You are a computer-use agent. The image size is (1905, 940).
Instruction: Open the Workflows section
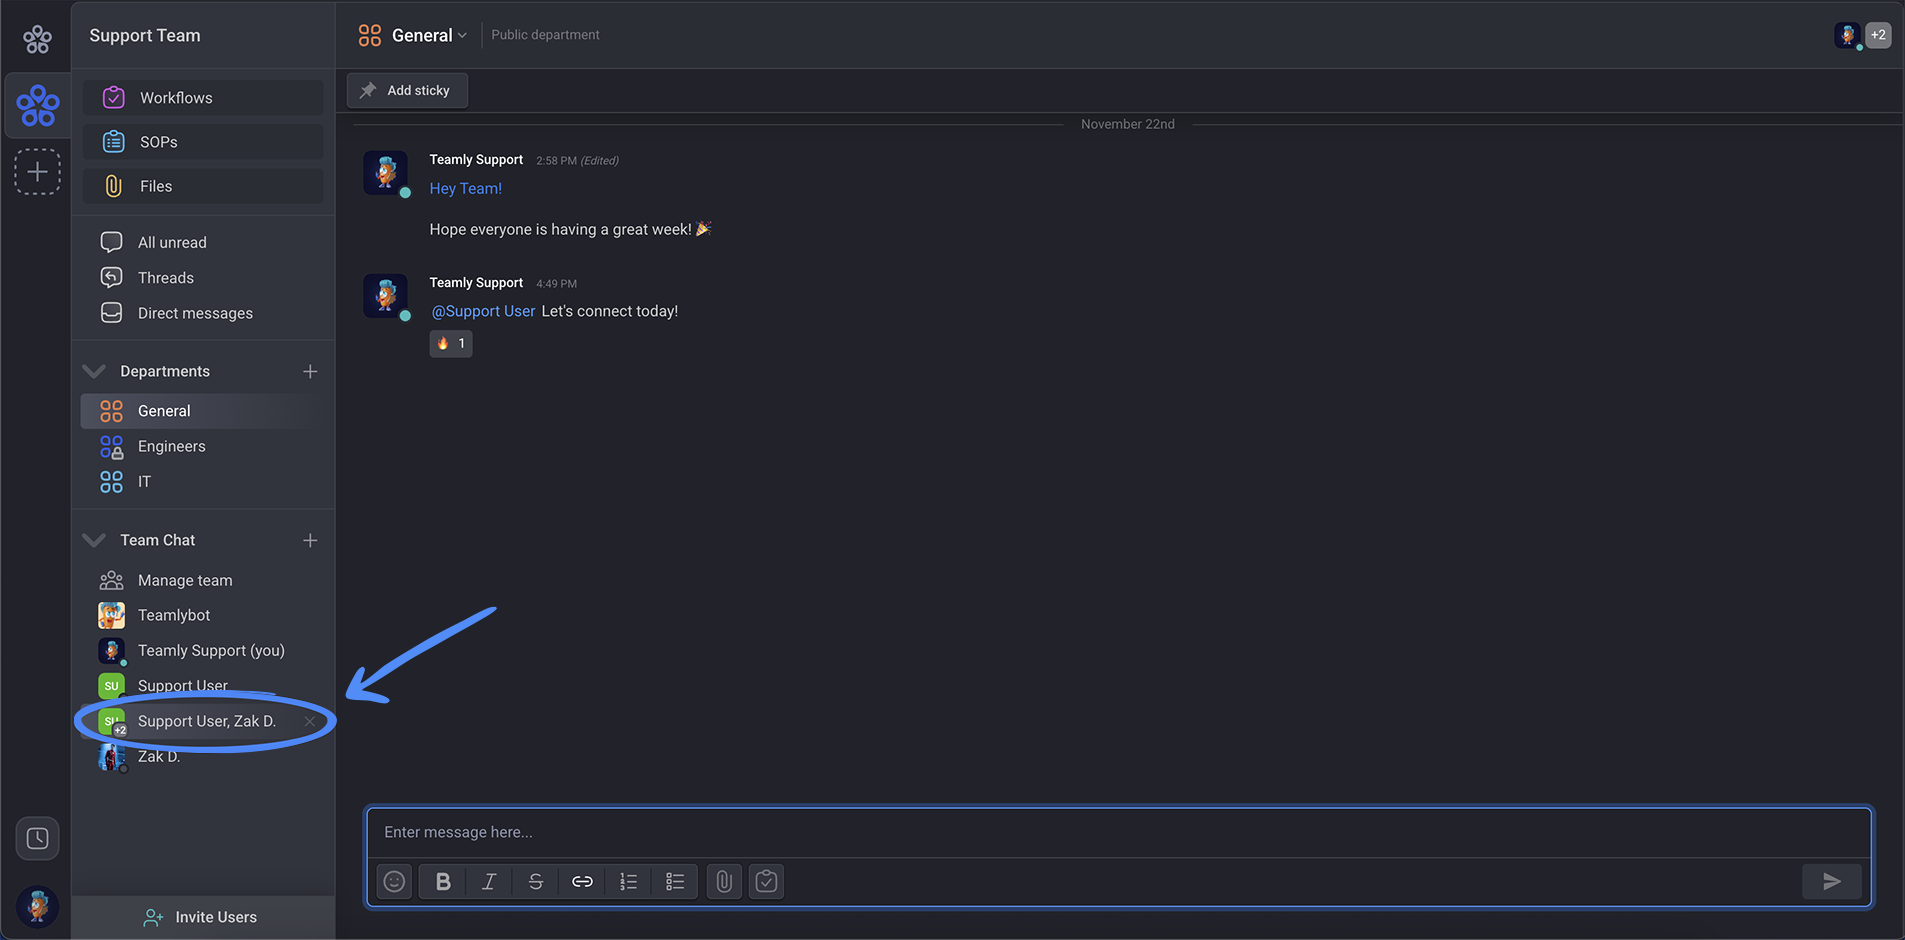click(x=203, y=98)
